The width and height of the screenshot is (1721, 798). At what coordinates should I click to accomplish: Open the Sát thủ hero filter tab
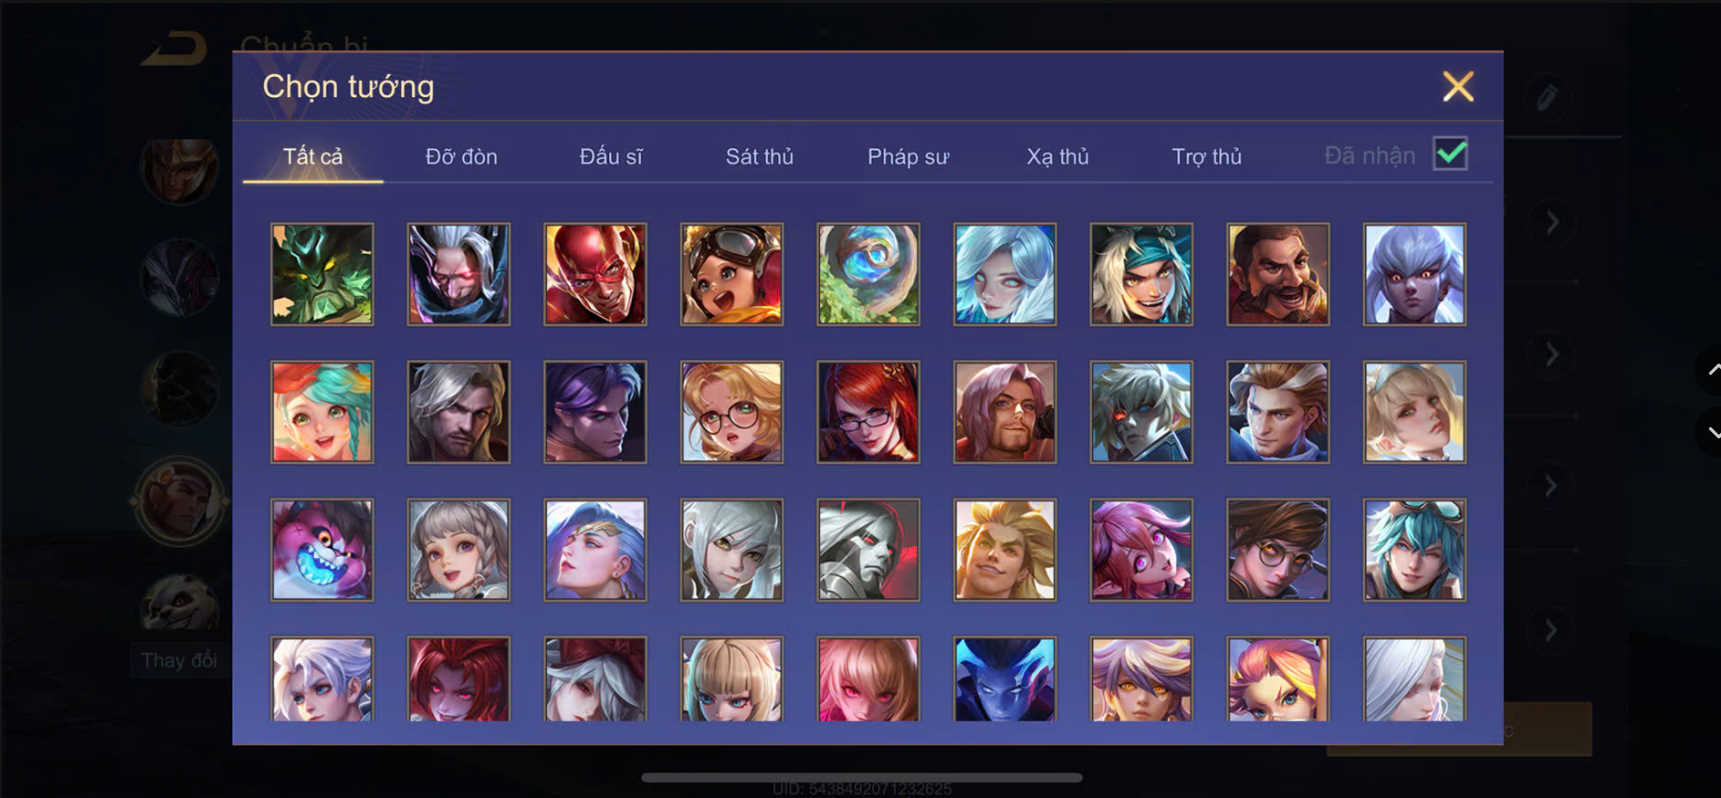coord(759,156)
